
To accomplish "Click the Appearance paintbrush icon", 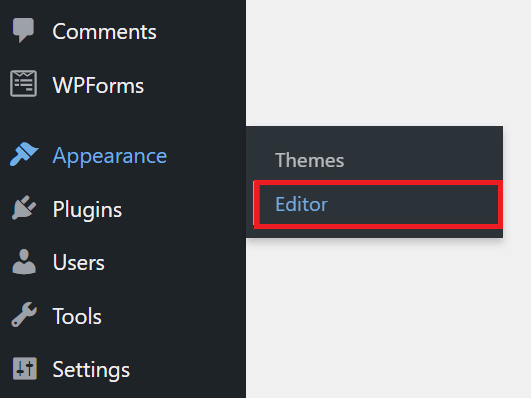I will pos(24,154).
